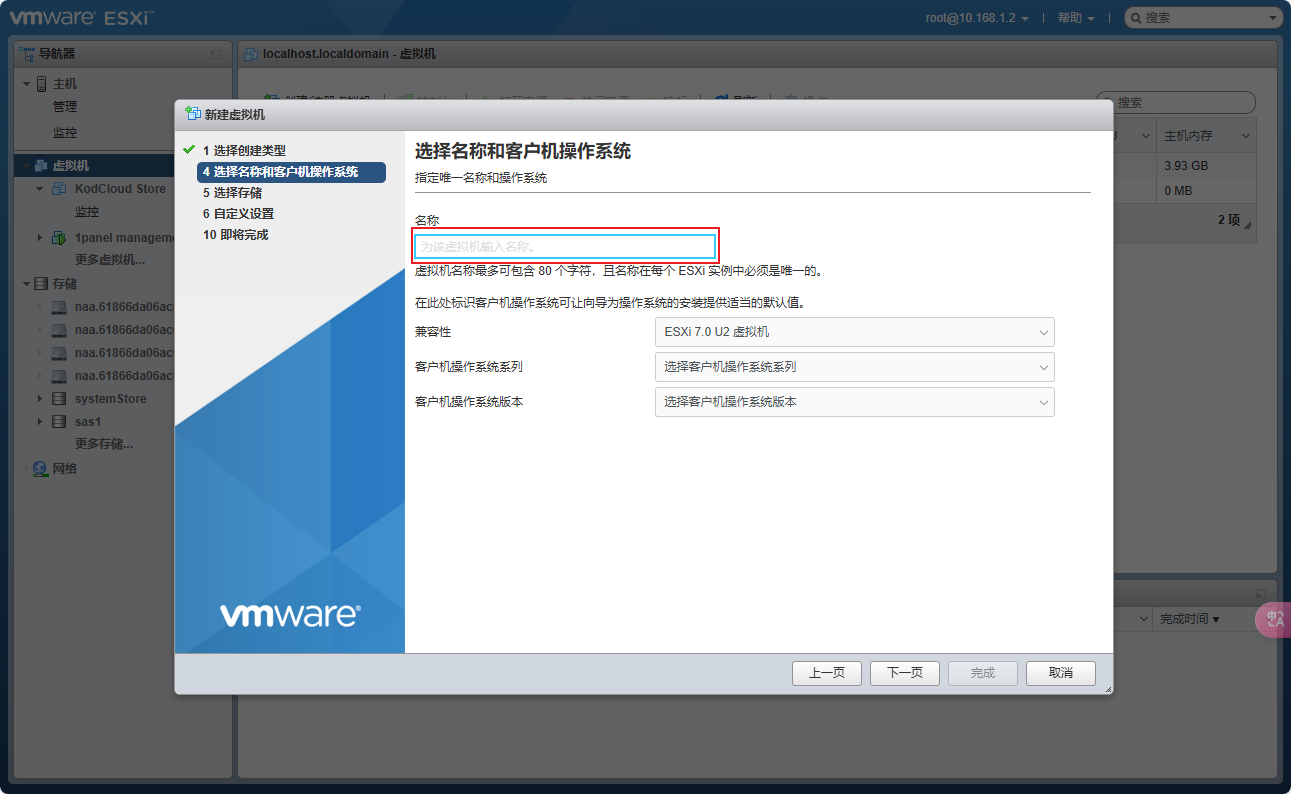Open the 客户机操作系统系列 dropdown
Viewport: 1291px width, 794px height.
pyautogui.click(x=854, y=367)
